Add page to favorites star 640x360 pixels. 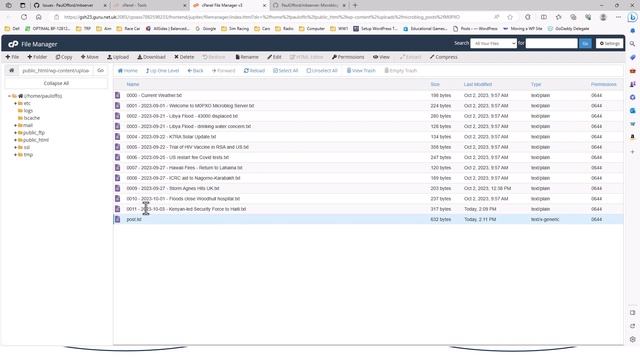point(510,17)
